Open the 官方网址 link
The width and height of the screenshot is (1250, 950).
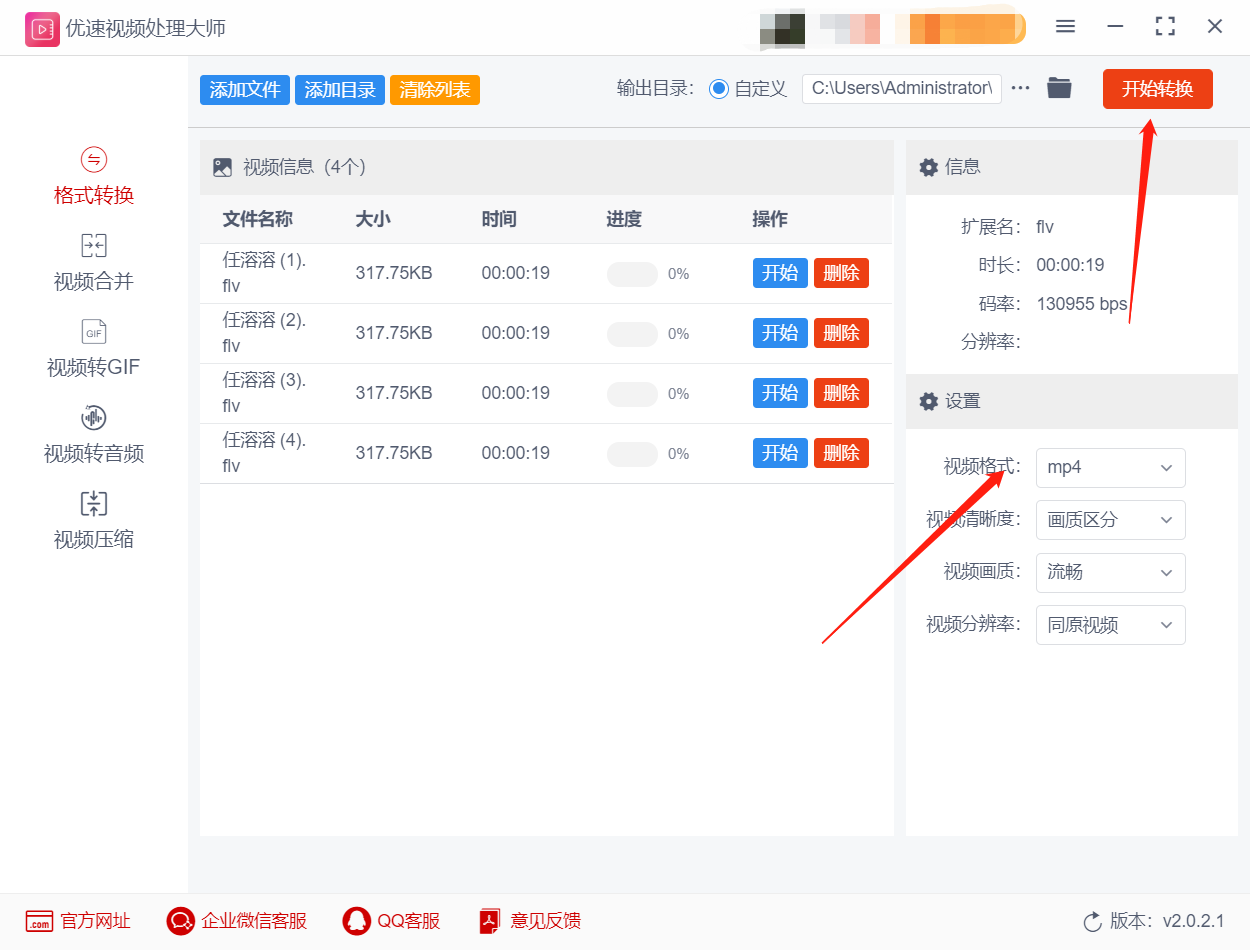pos(96,921)
